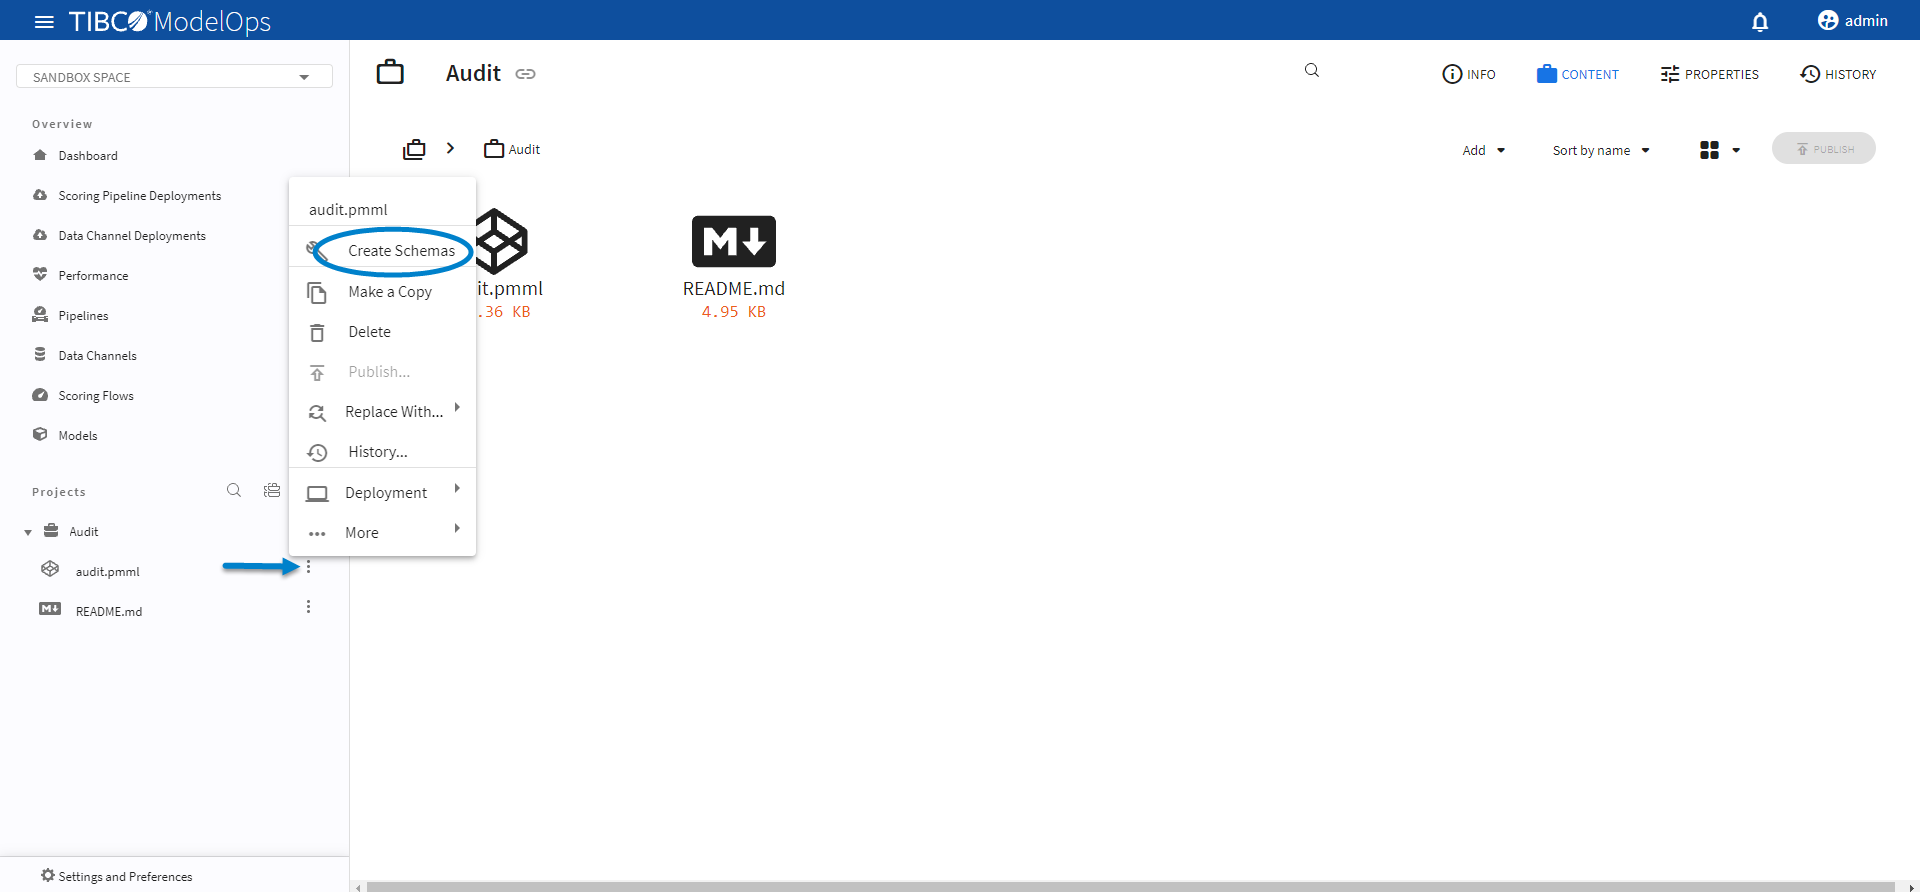Open the three-dot menu for README.md
The width and height of the screenshot is (1920, 892).
[x=308, y=607]
